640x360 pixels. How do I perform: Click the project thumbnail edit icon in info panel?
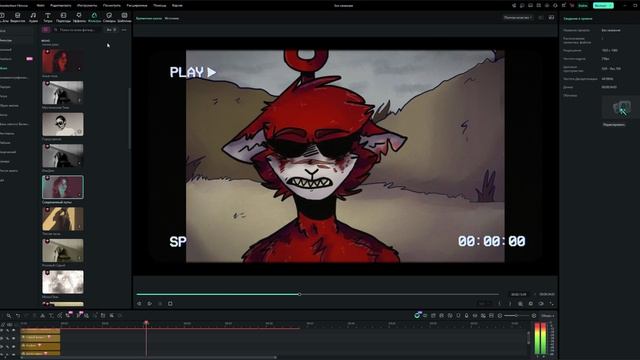[621, 108]
